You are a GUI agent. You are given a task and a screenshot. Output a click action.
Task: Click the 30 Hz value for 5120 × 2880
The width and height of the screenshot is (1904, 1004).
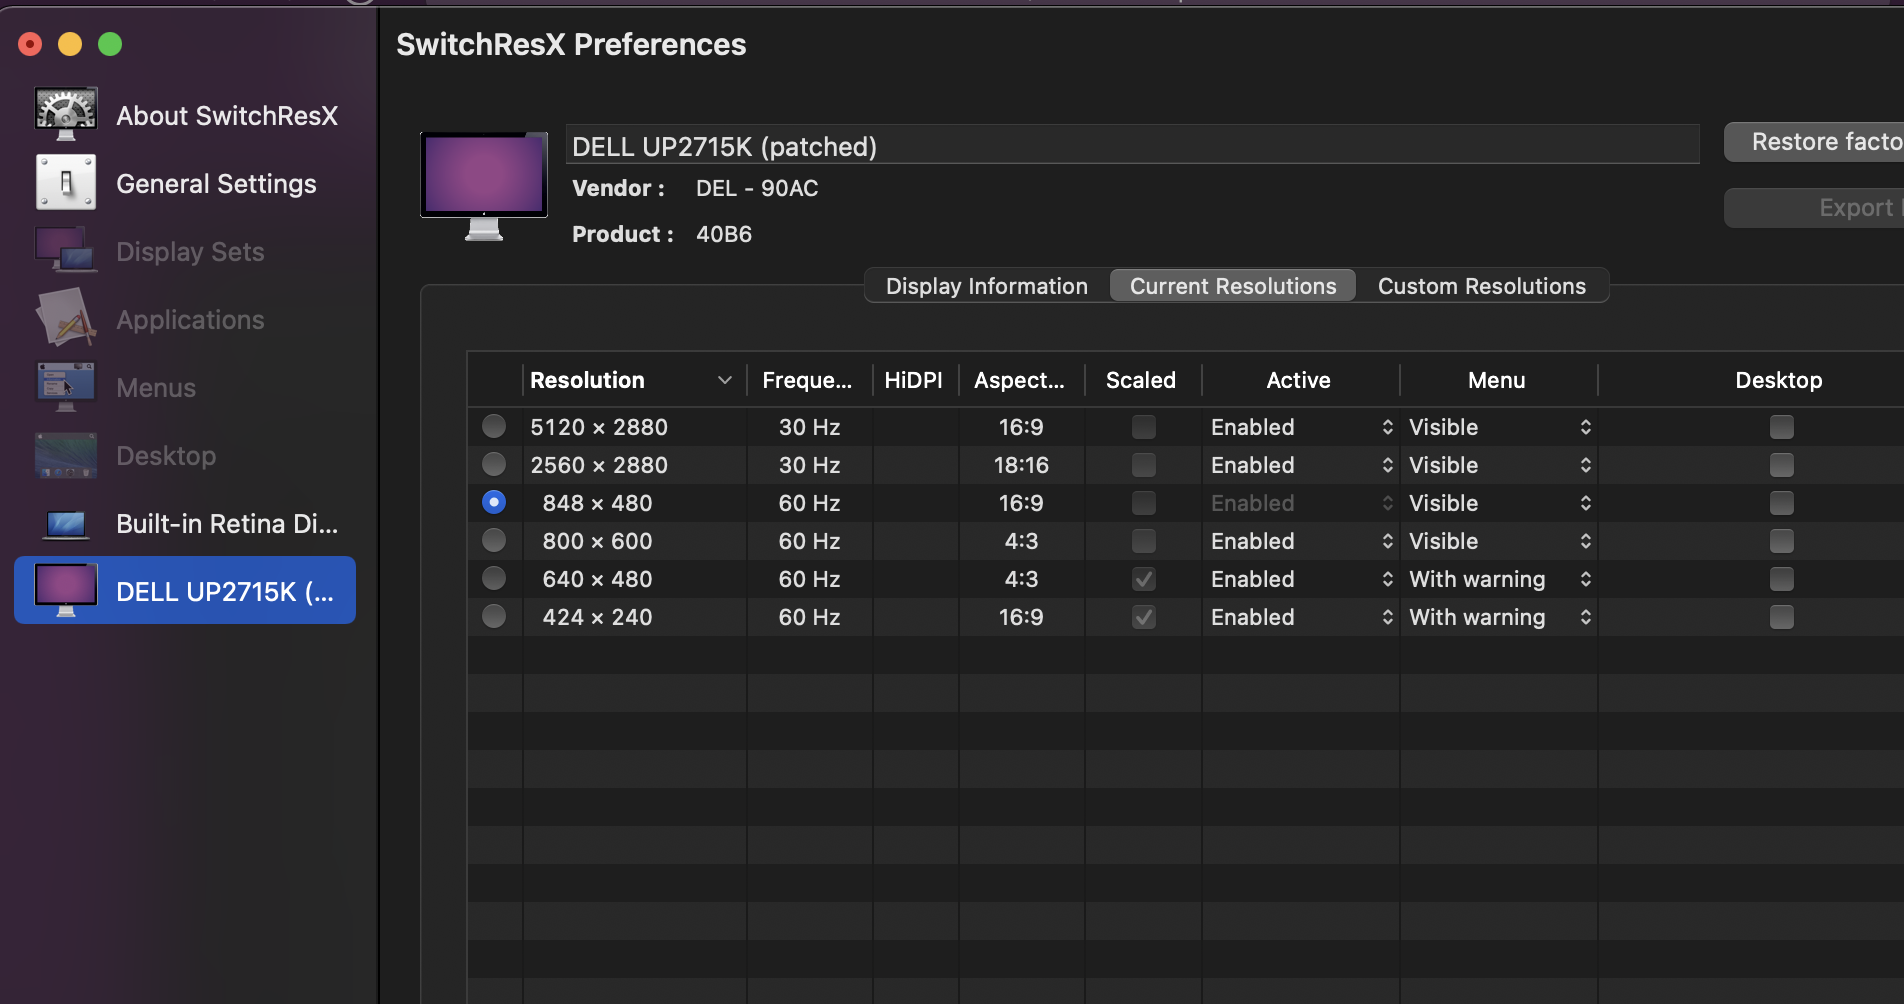[x=810, y=427]
